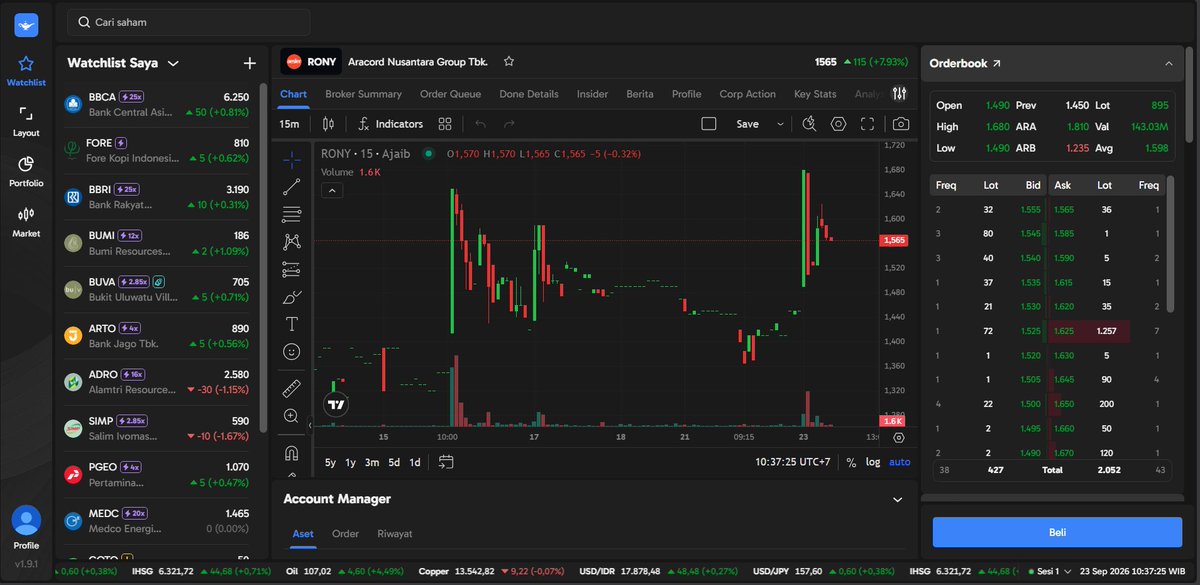Open the Layout sidebar section
This screenshot has height=585, width=1200.
[26, 121]
